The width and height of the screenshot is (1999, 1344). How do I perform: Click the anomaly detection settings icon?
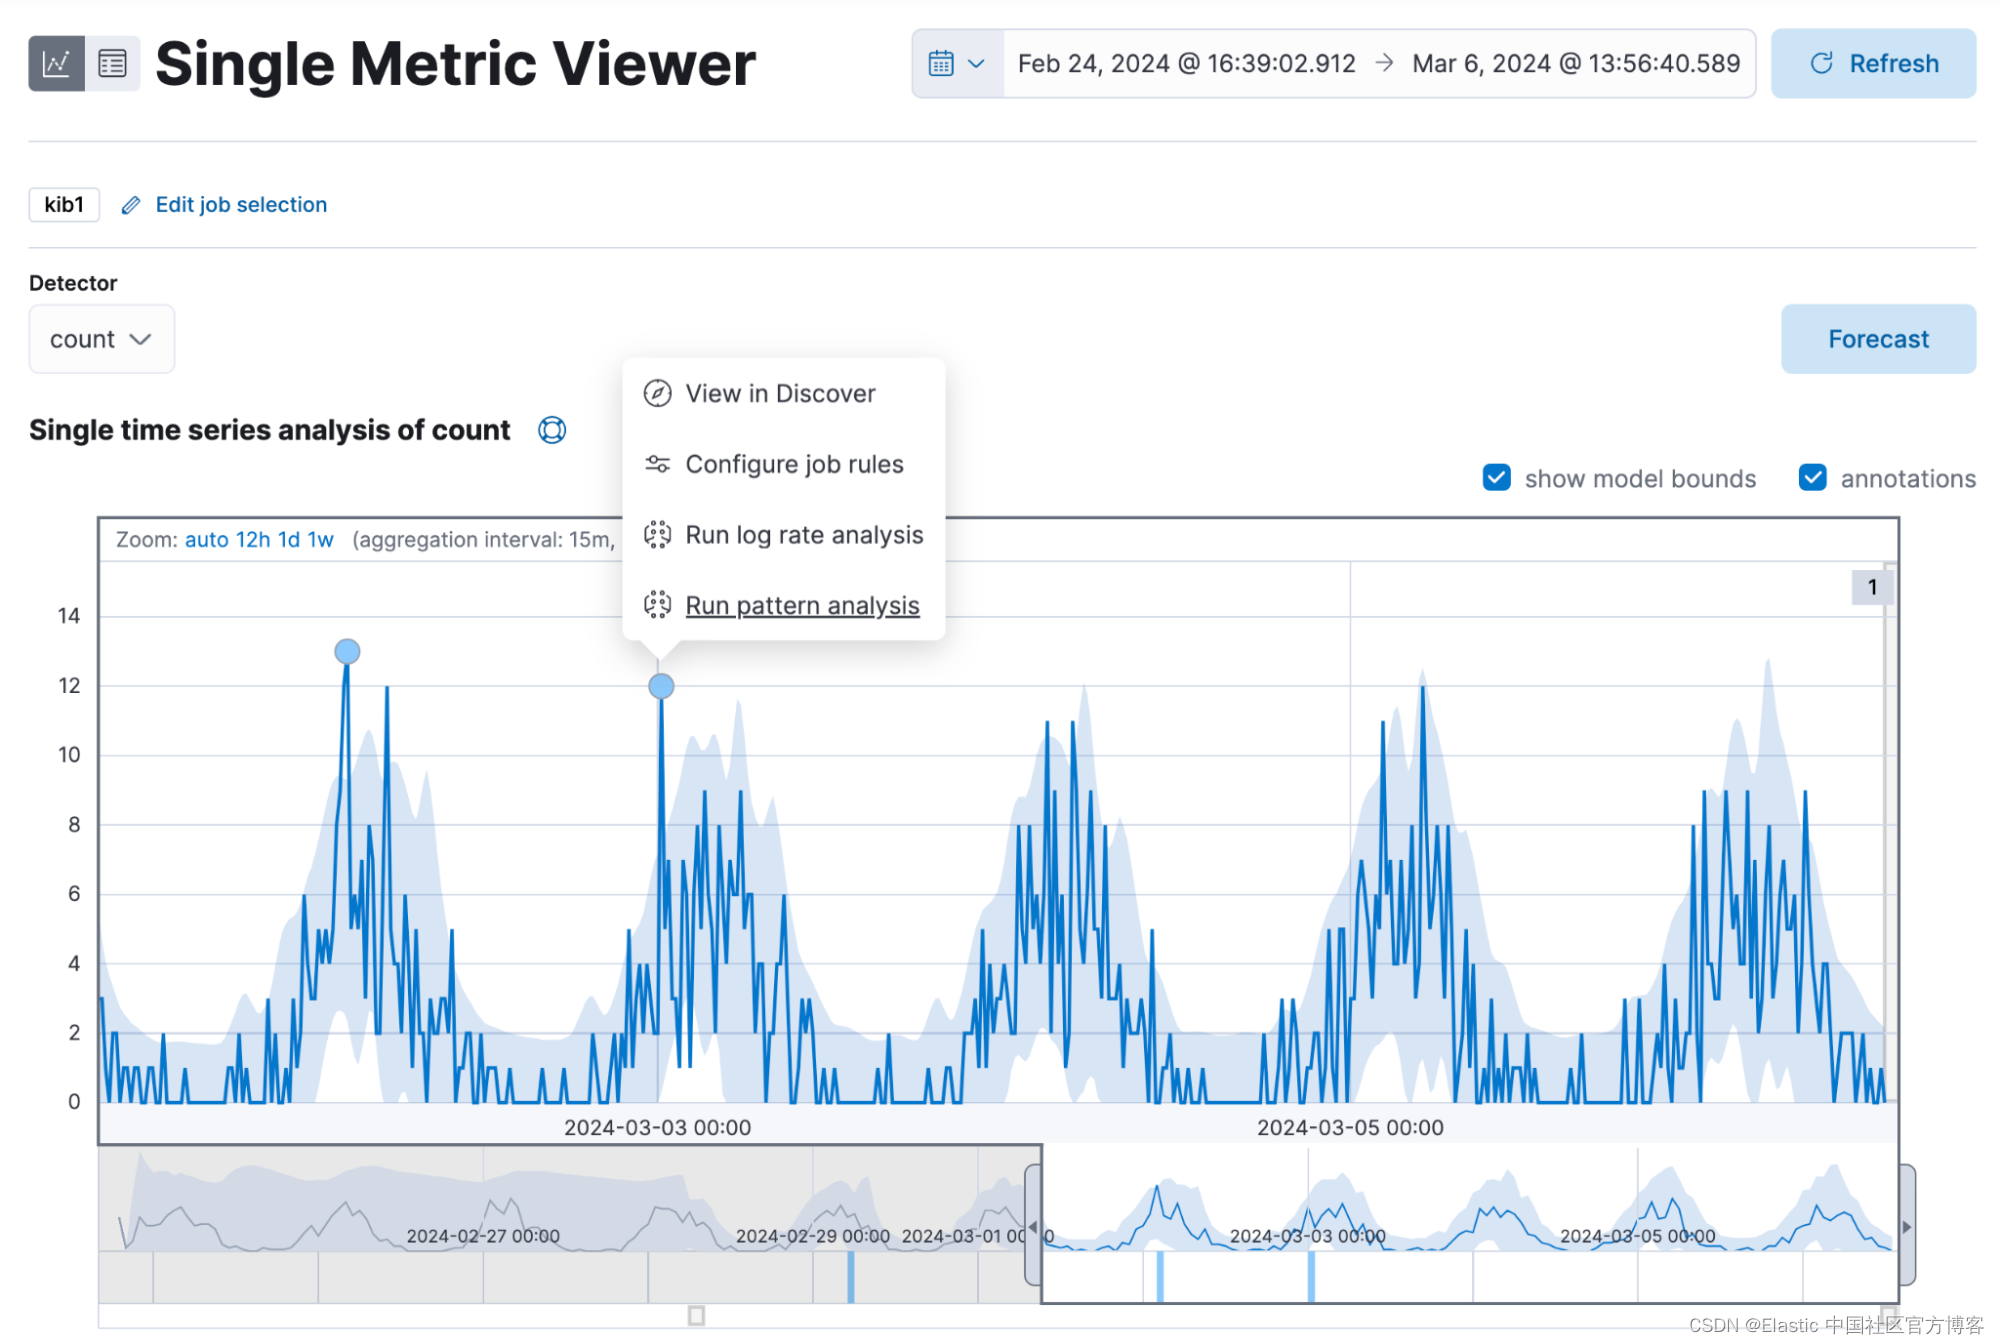[x=555, y=430]
